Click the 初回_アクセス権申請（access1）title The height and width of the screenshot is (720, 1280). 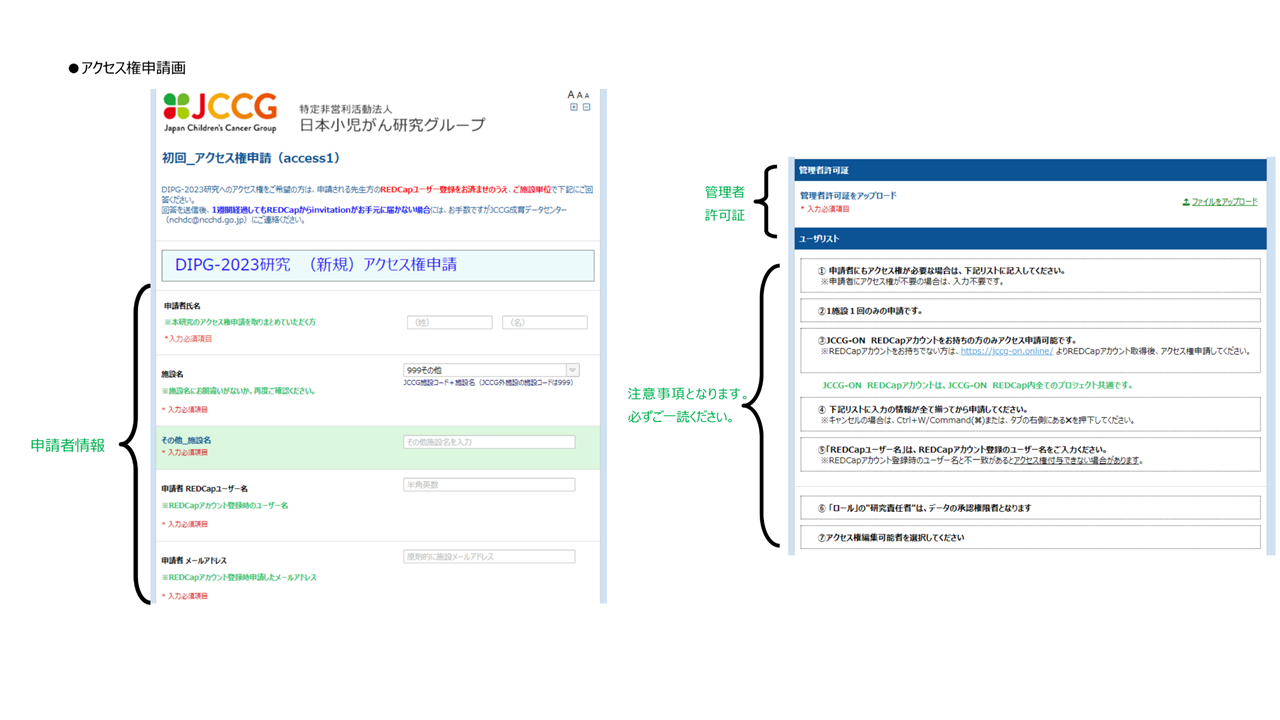[251, 158]
